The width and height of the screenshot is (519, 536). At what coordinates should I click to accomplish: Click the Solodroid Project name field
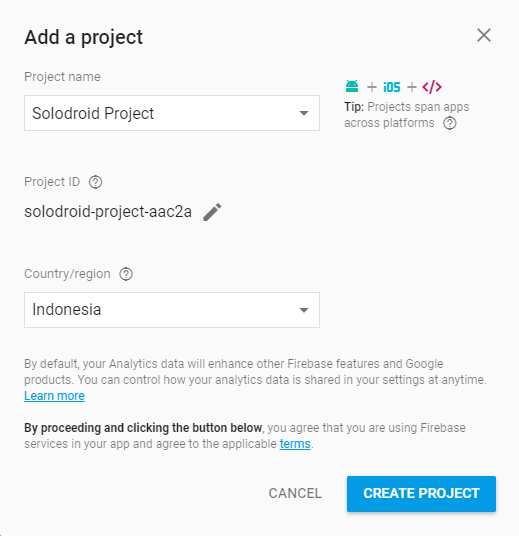[x=172, y=113]
